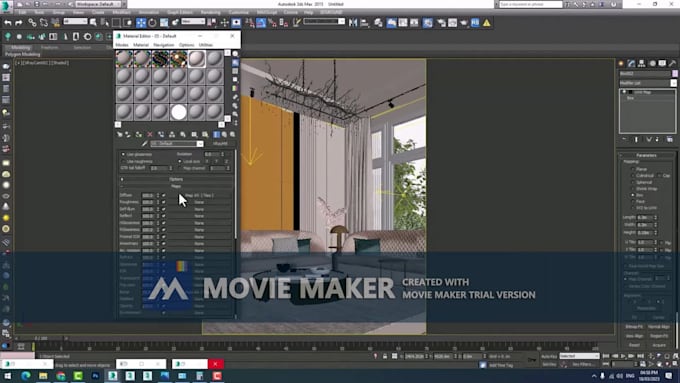Toggle the Reflect map enable checkbox
Screen dimensions: 680x383
click(163, 216)
